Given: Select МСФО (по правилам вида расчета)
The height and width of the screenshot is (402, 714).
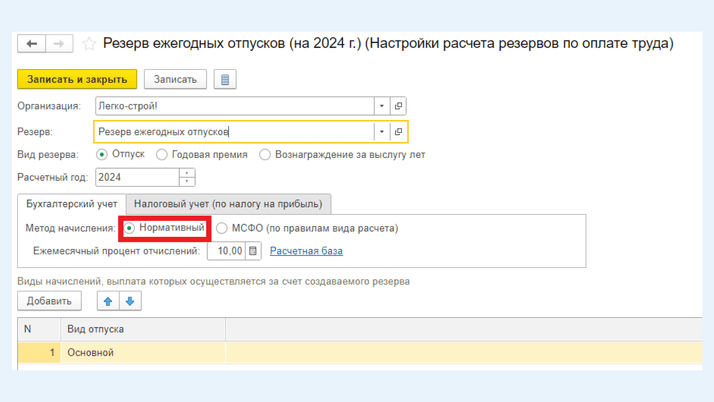Looking at the screenshot, I should [x=222, y=228].
